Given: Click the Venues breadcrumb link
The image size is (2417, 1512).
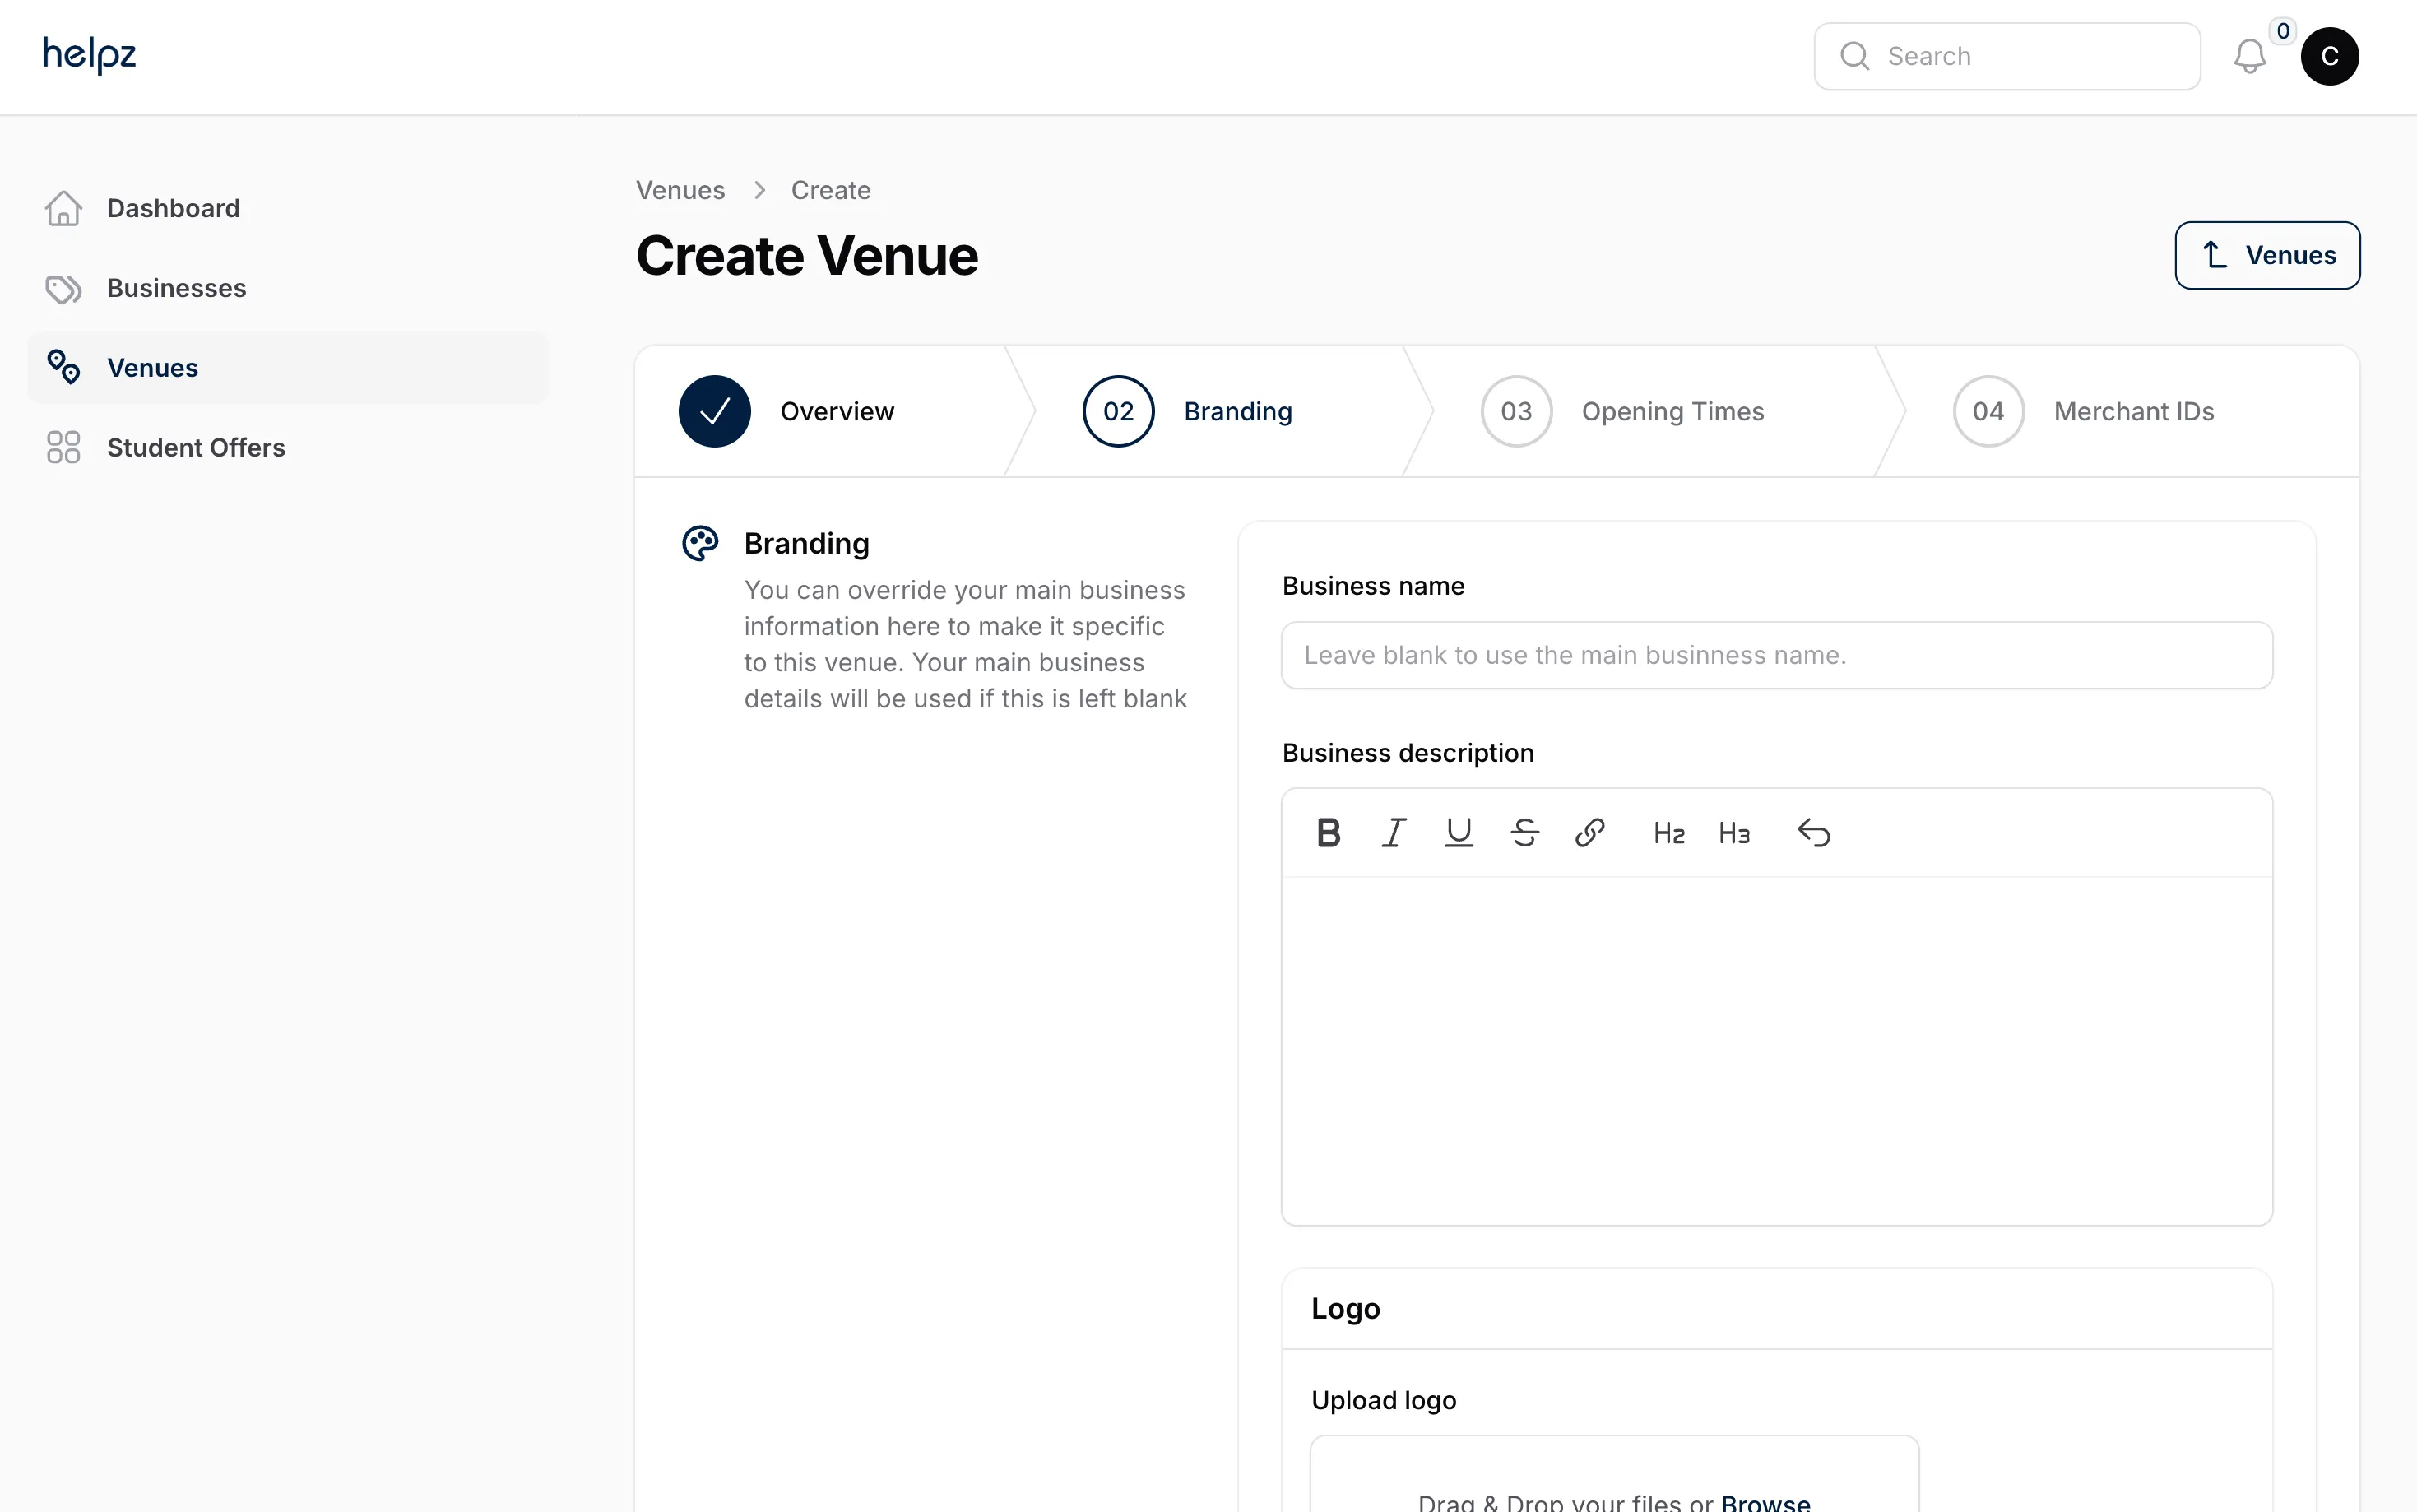Looking at the screenshot, I should pyautogui.click(x=680, y=190).
